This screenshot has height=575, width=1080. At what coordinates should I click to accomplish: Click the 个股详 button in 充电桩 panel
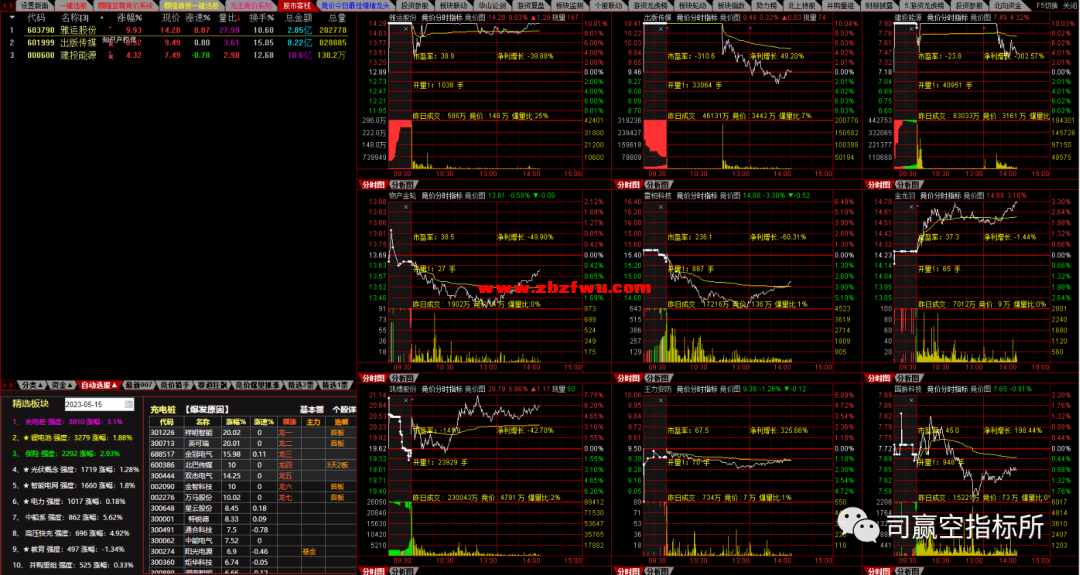[x=344, y=410]
